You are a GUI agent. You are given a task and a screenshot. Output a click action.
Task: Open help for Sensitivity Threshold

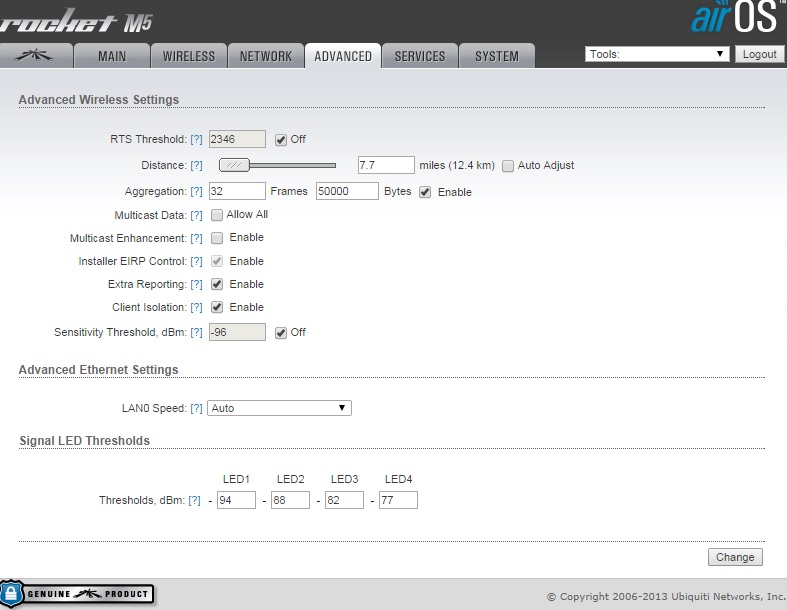pyautogui.click(x=196, y=333)
